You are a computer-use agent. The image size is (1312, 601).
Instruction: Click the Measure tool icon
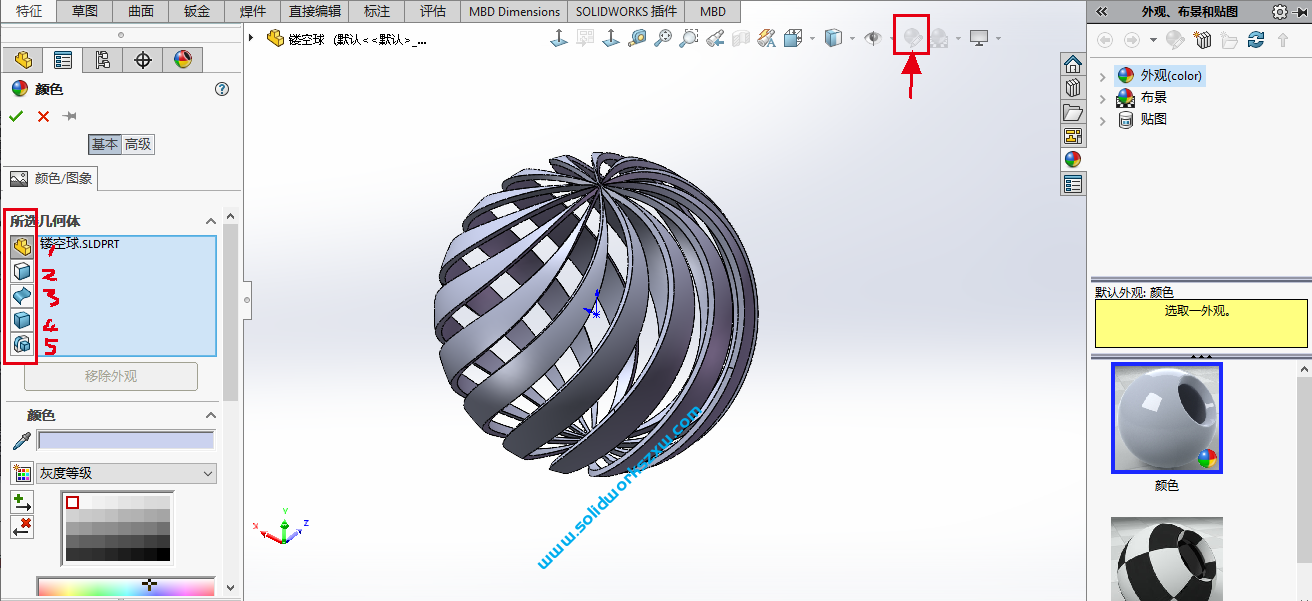point(636,38)
